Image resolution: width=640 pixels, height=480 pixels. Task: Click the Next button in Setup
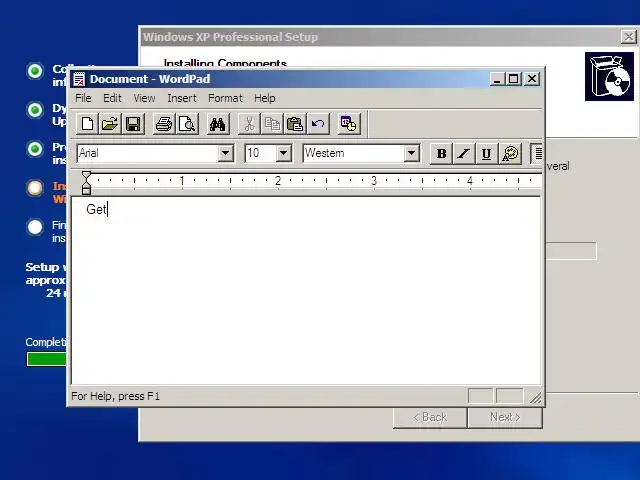505,417
